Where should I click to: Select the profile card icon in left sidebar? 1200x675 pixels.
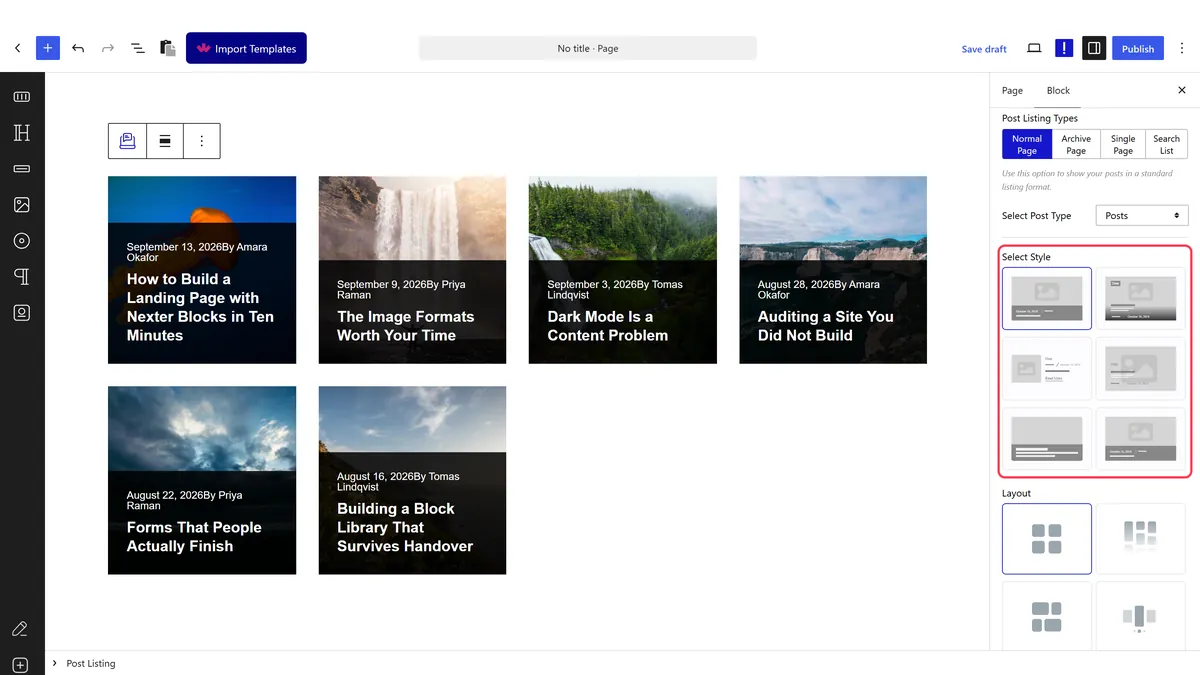(22, 313)
